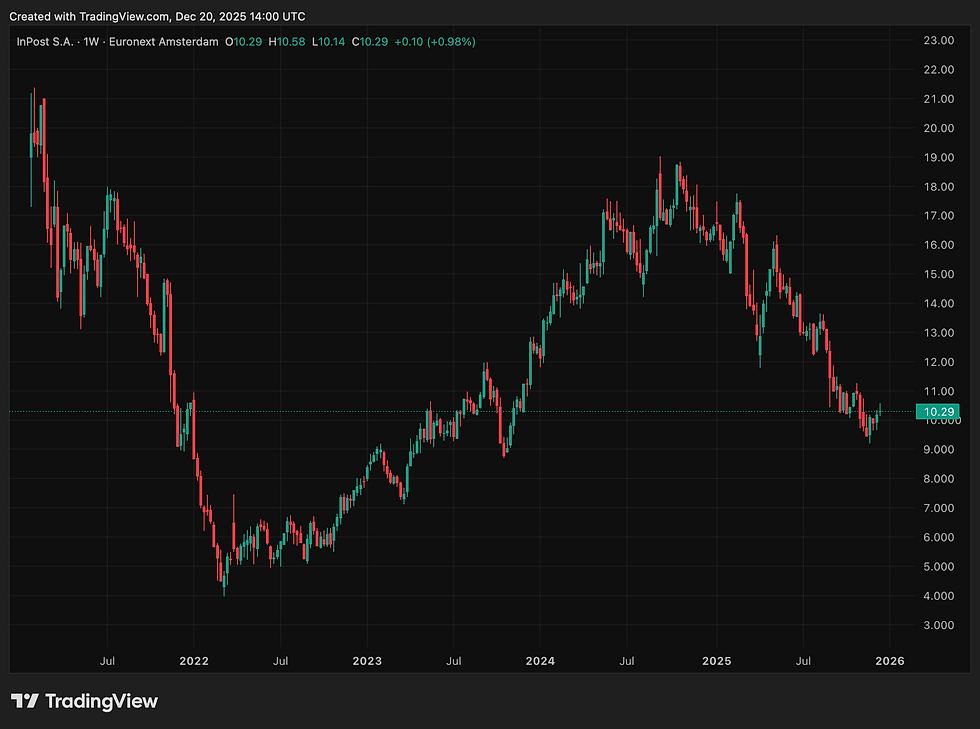
Task: Click the change value +0.10 (+0.98%)
Action: pos(435,42)
